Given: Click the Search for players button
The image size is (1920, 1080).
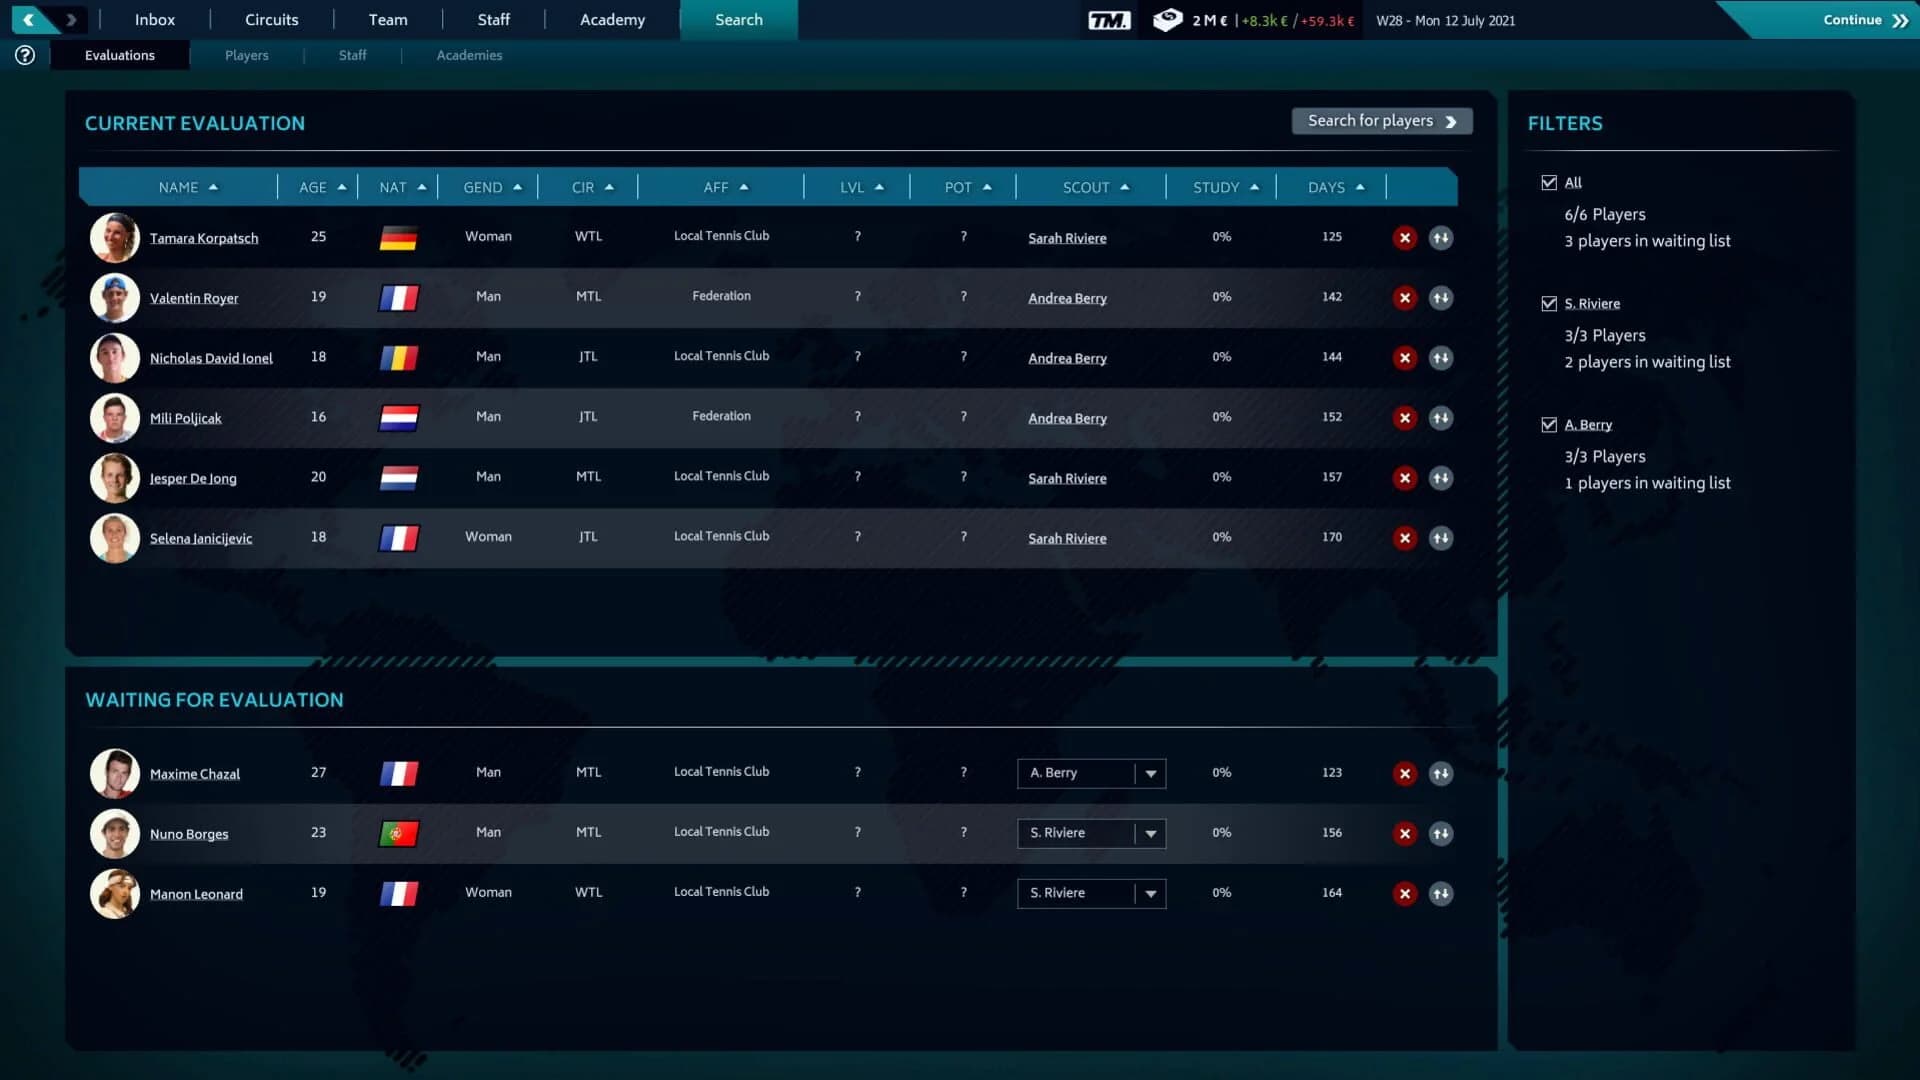Looking at the screenshot, I should coord(1381,120).
